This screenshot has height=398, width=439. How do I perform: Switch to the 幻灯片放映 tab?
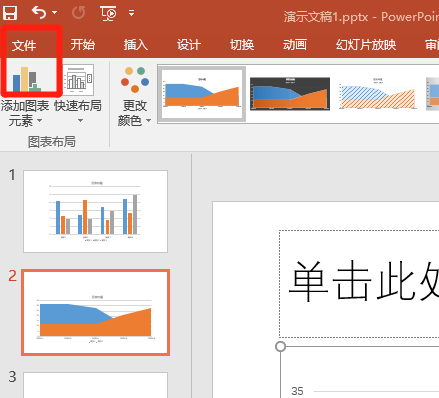click(366, 44)
